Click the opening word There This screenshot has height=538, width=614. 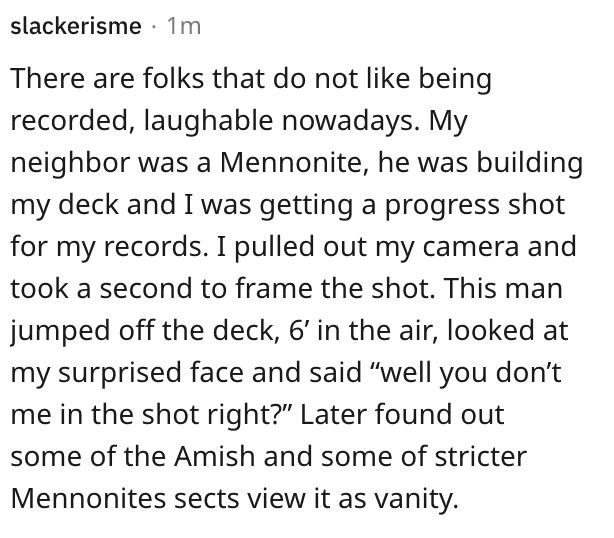pos(47,78)
